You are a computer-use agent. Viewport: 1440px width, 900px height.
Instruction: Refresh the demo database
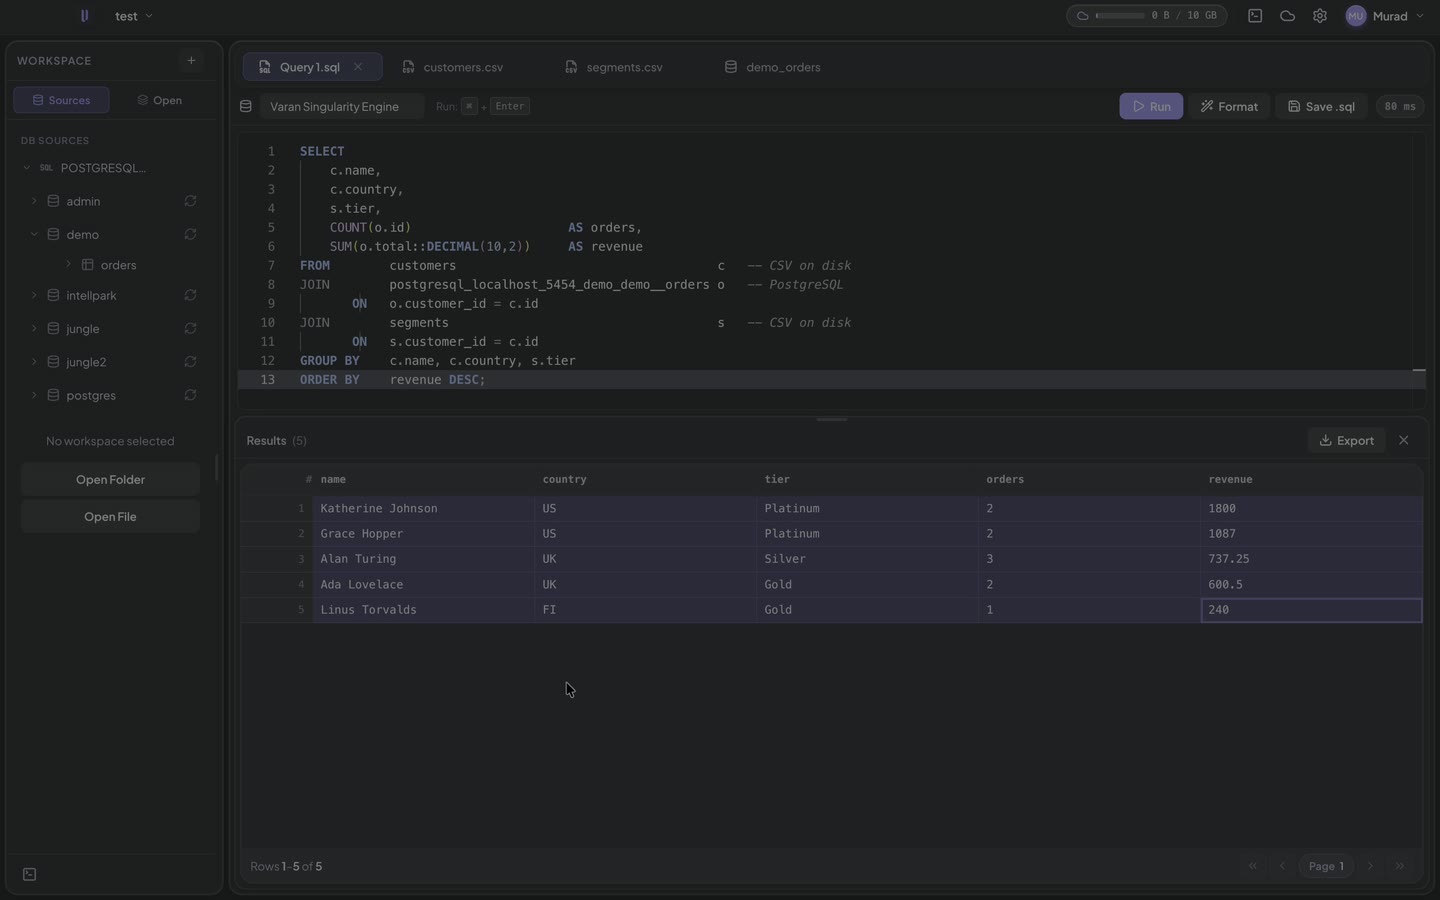pyautogui.click(x=190, y=234)
